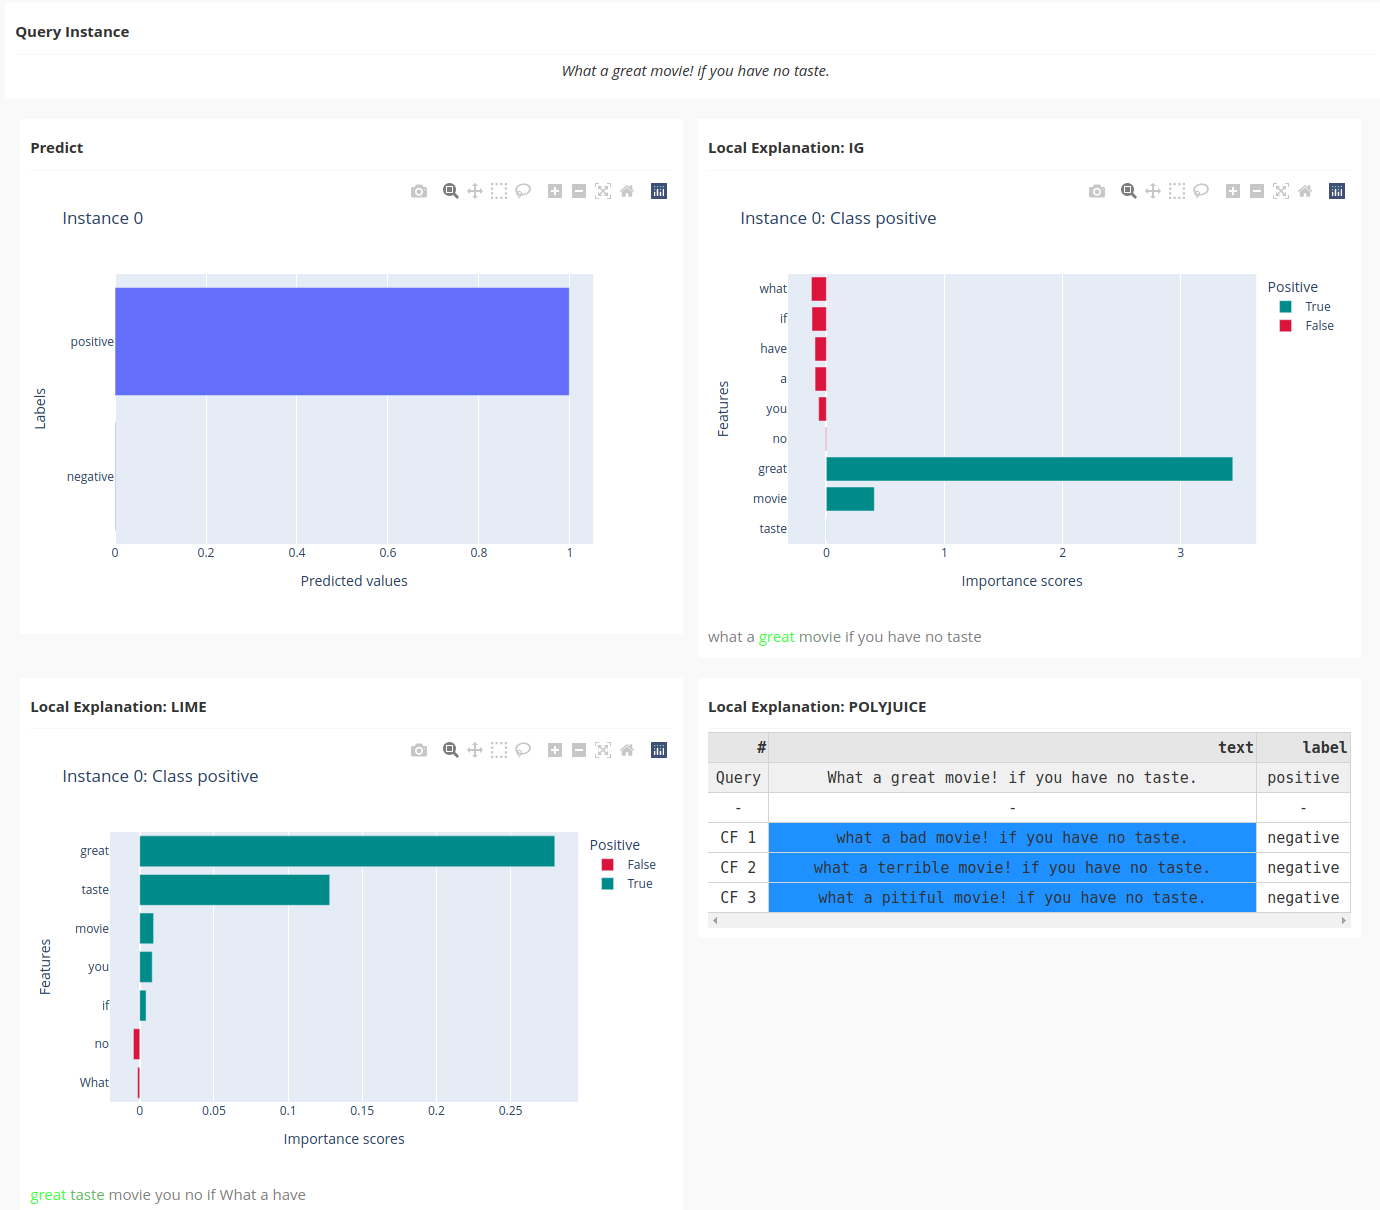This screenshot has width=1380, height=1210.
Task: Click the 'label' column header in POLYJUICE table
Action: pos(1303,748)
